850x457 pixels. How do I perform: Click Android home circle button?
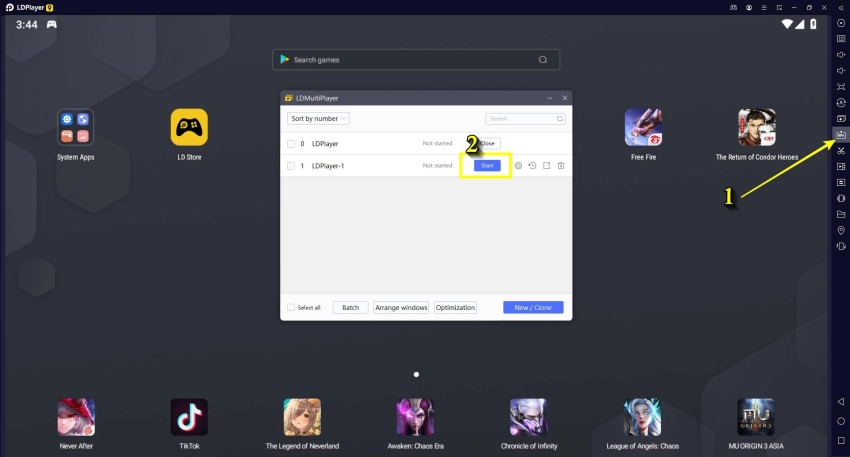pyautogui.click(x=841, y=421)
